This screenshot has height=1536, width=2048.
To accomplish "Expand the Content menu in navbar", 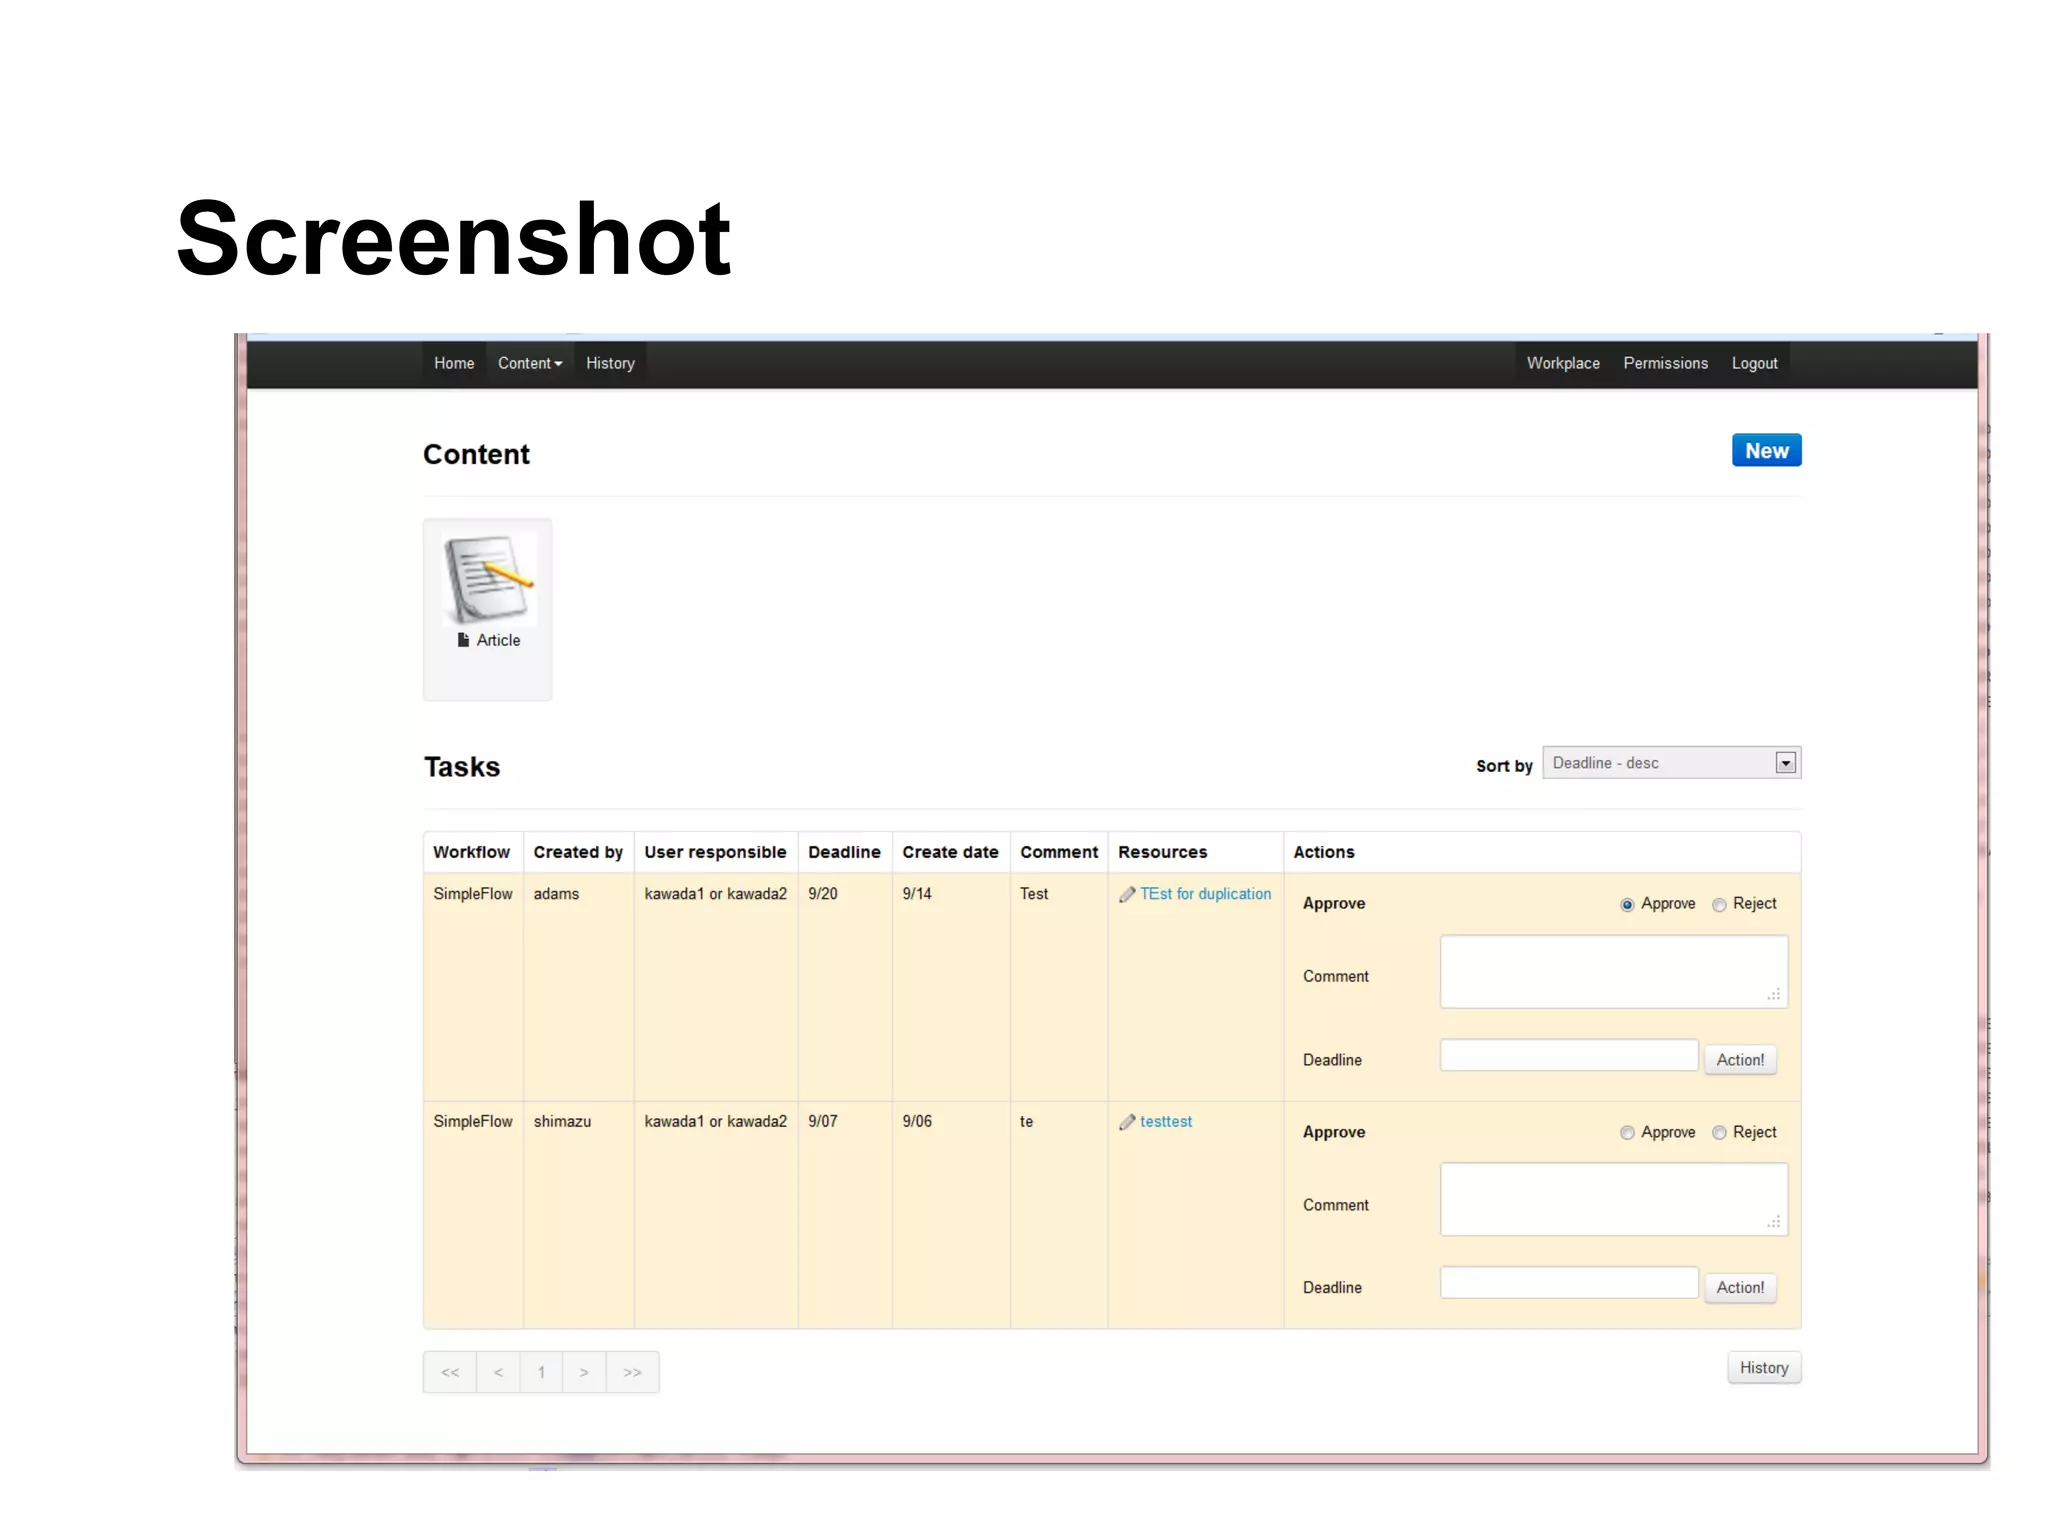I will coord(529,364).
